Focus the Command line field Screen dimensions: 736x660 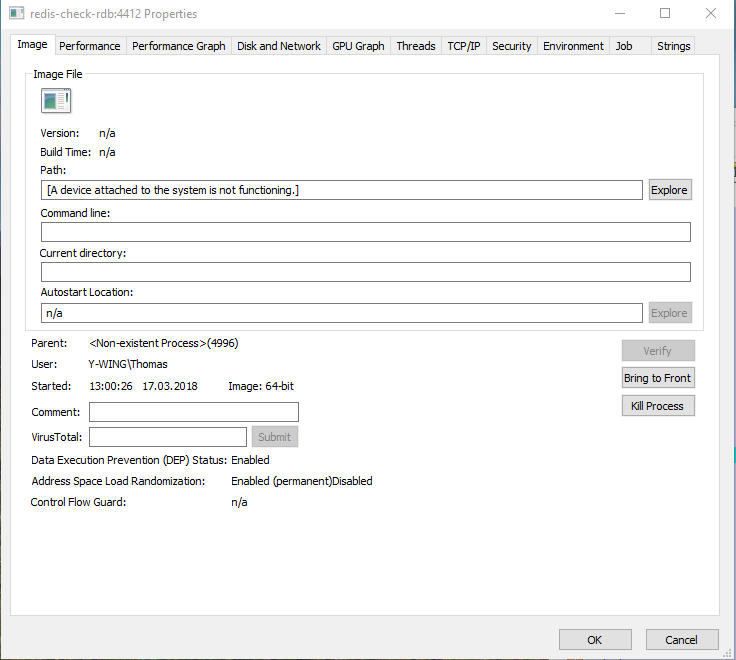click(x=366, y=232)
